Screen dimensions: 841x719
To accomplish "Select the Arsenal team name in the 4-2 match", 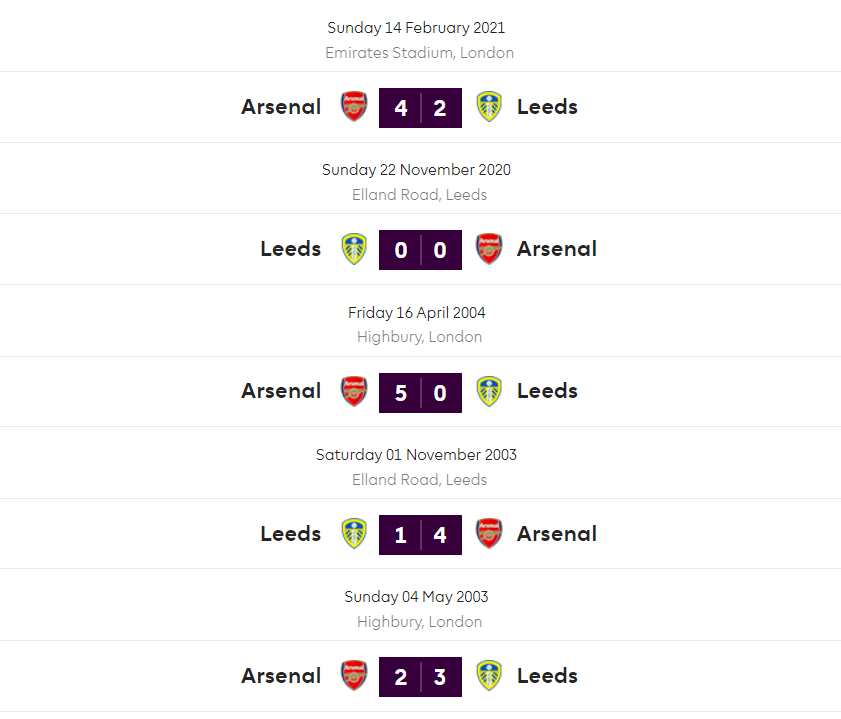I will pos(281,107).
